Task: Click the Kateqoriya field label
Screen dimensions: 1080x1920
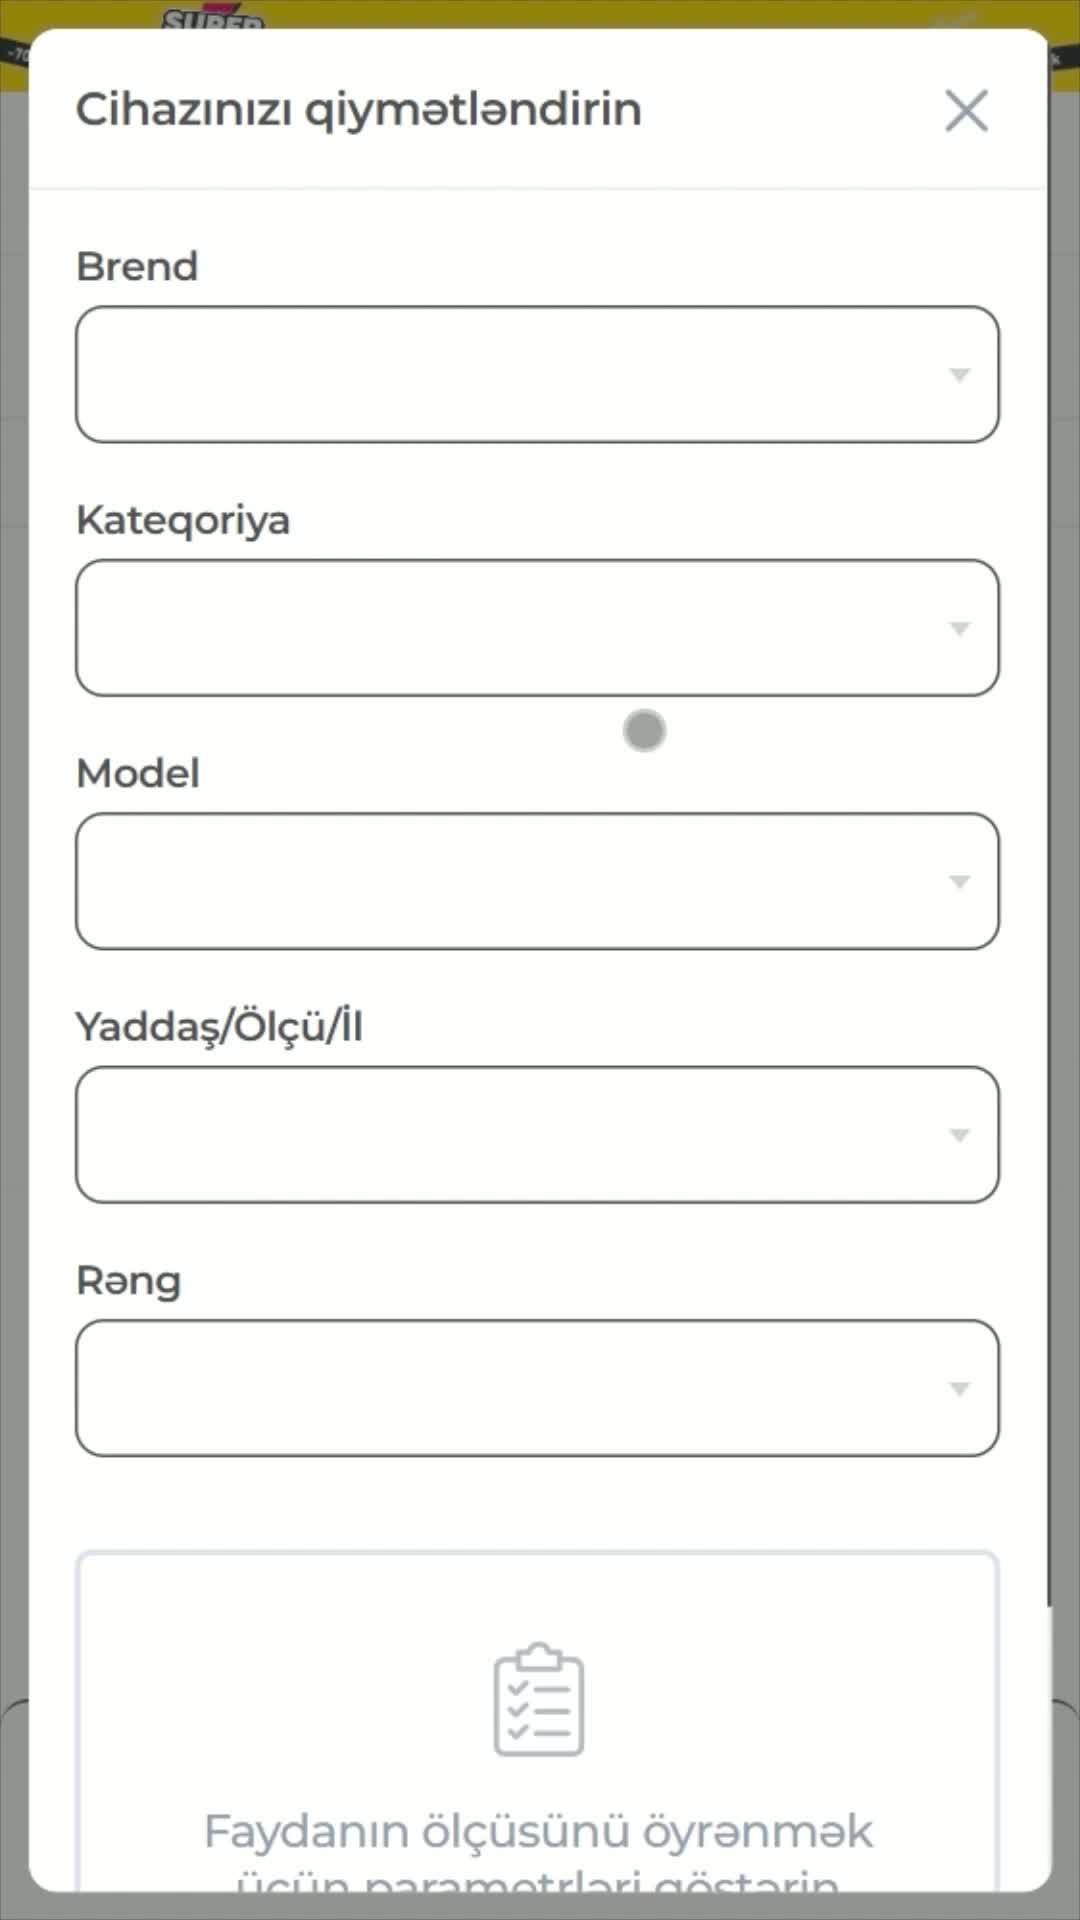Action: click(x=183, y=520)
